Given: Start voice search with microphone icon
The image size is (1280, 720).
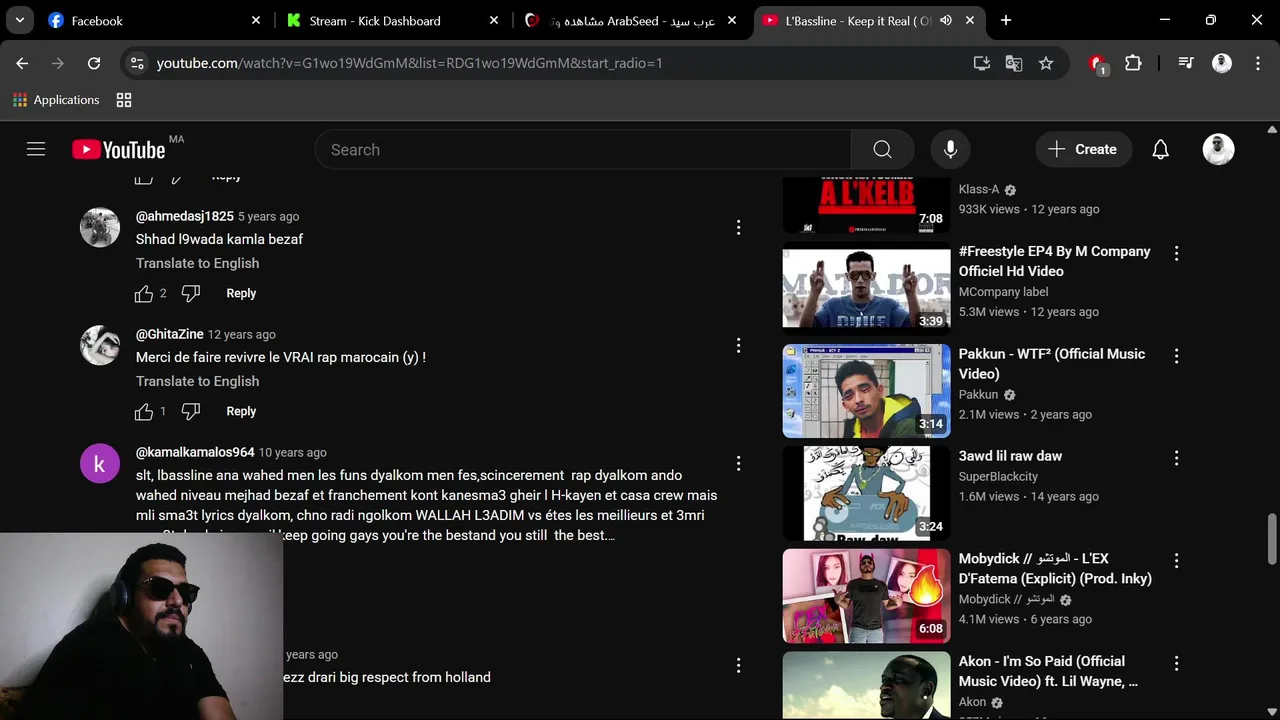Looking at the screenshot, I should pos(950,149).
